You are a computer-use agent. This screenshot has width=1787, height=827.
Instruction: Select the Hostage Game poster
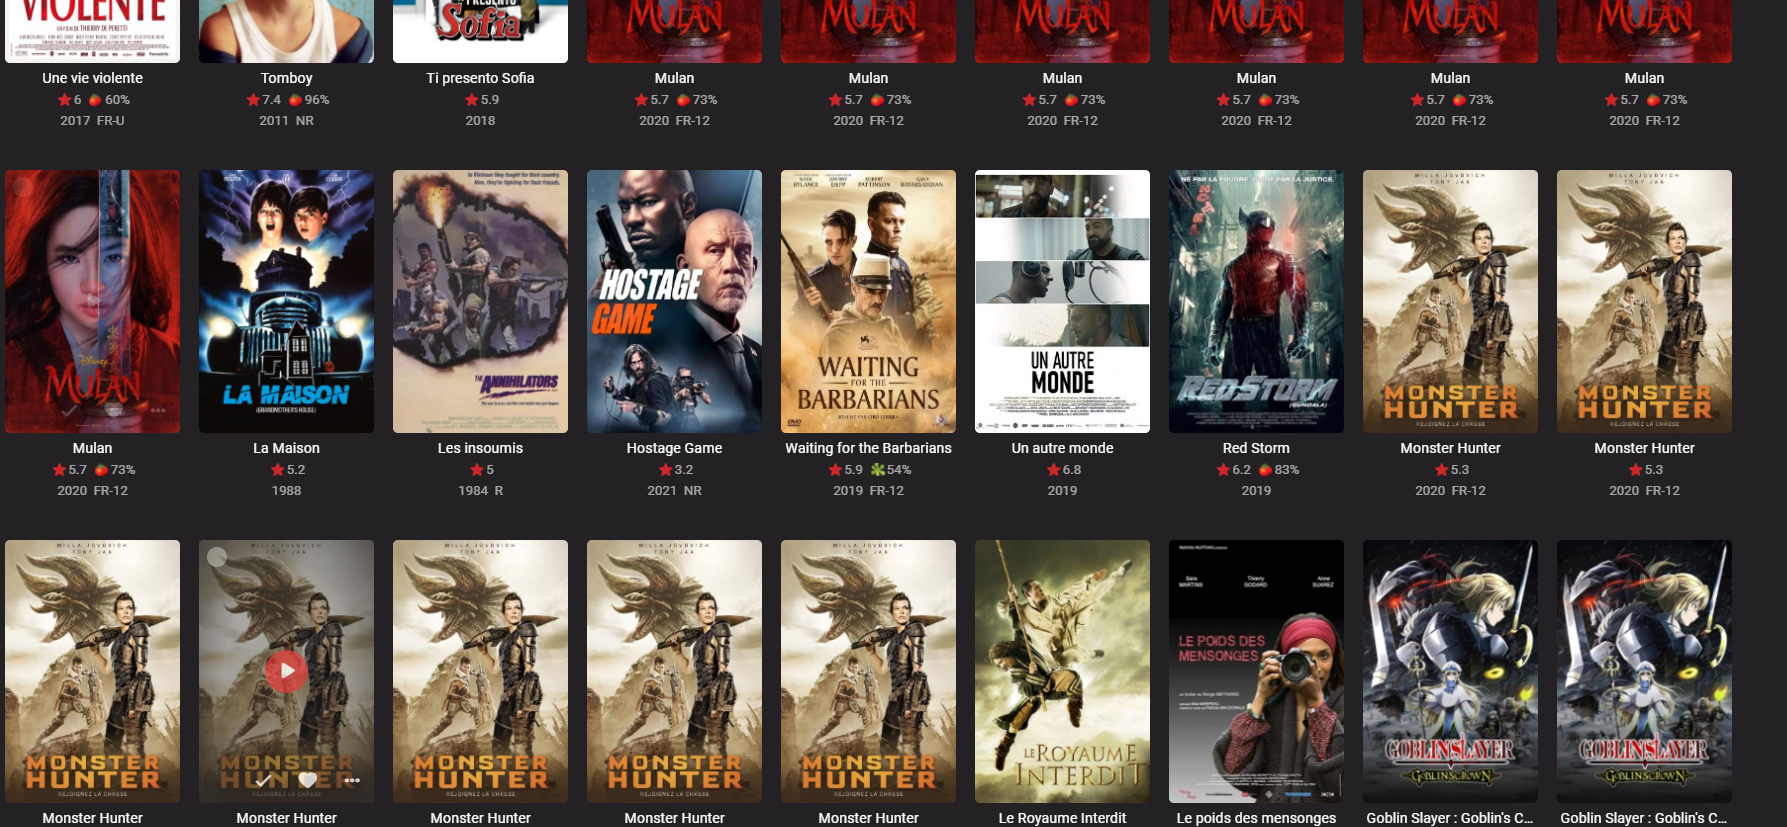[674, 301]
